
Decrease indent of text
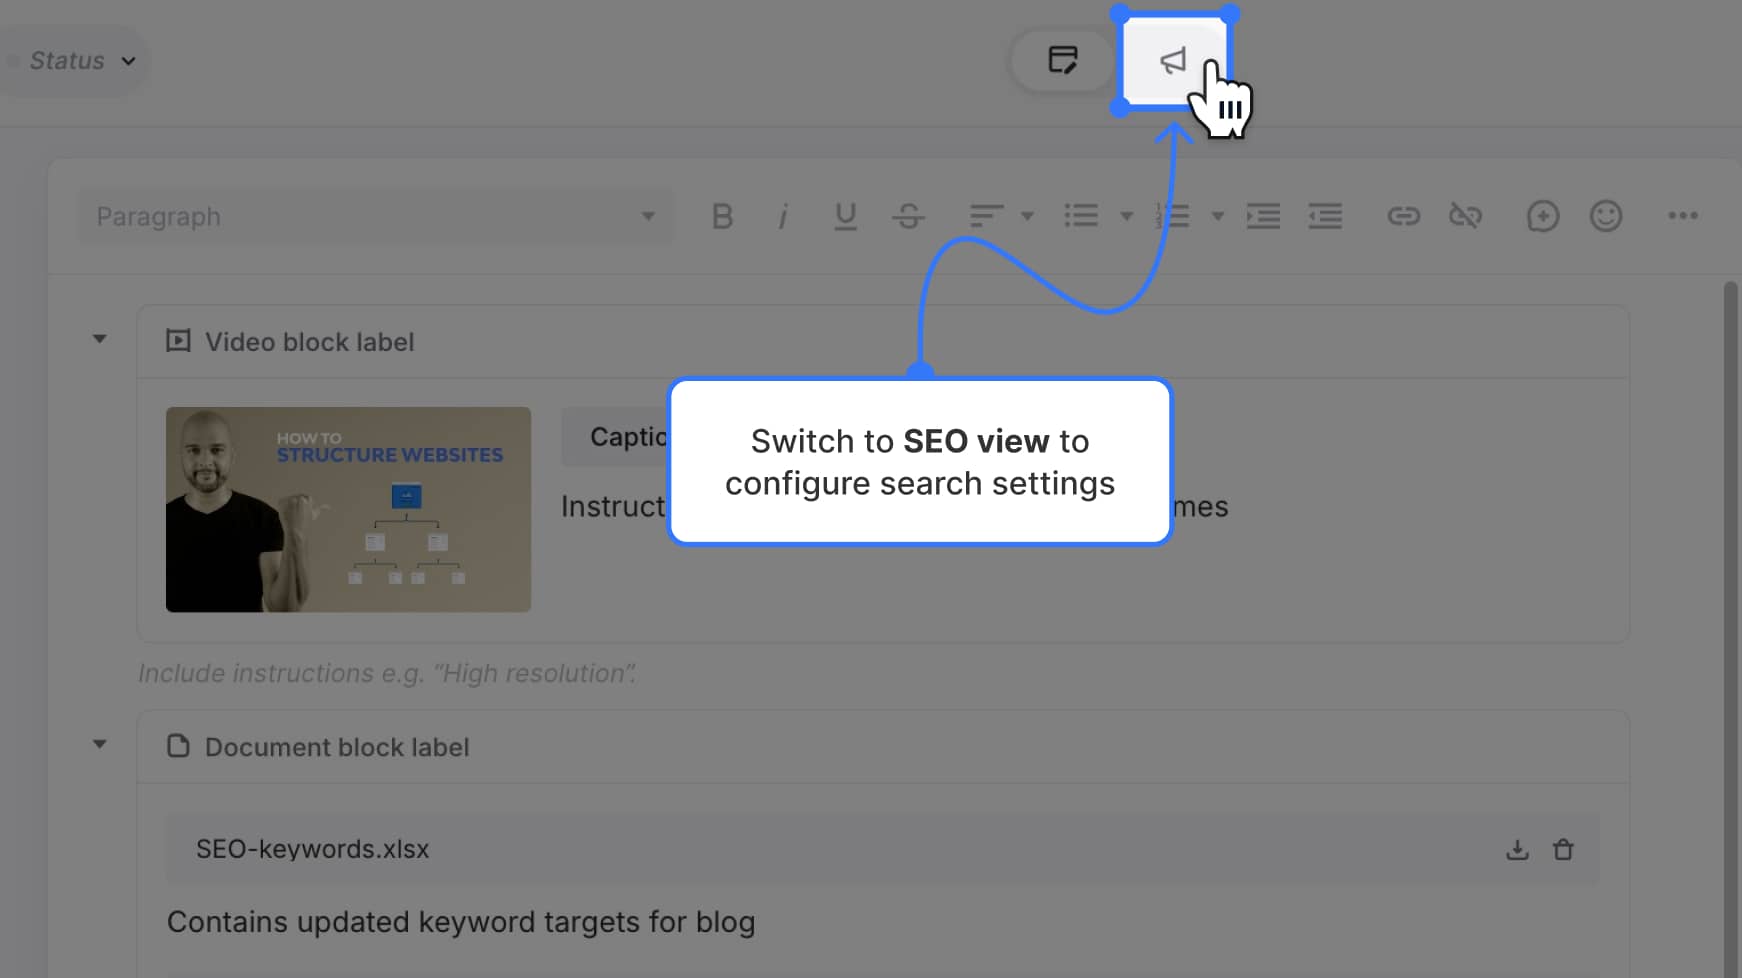click(x=1325, y=216)
